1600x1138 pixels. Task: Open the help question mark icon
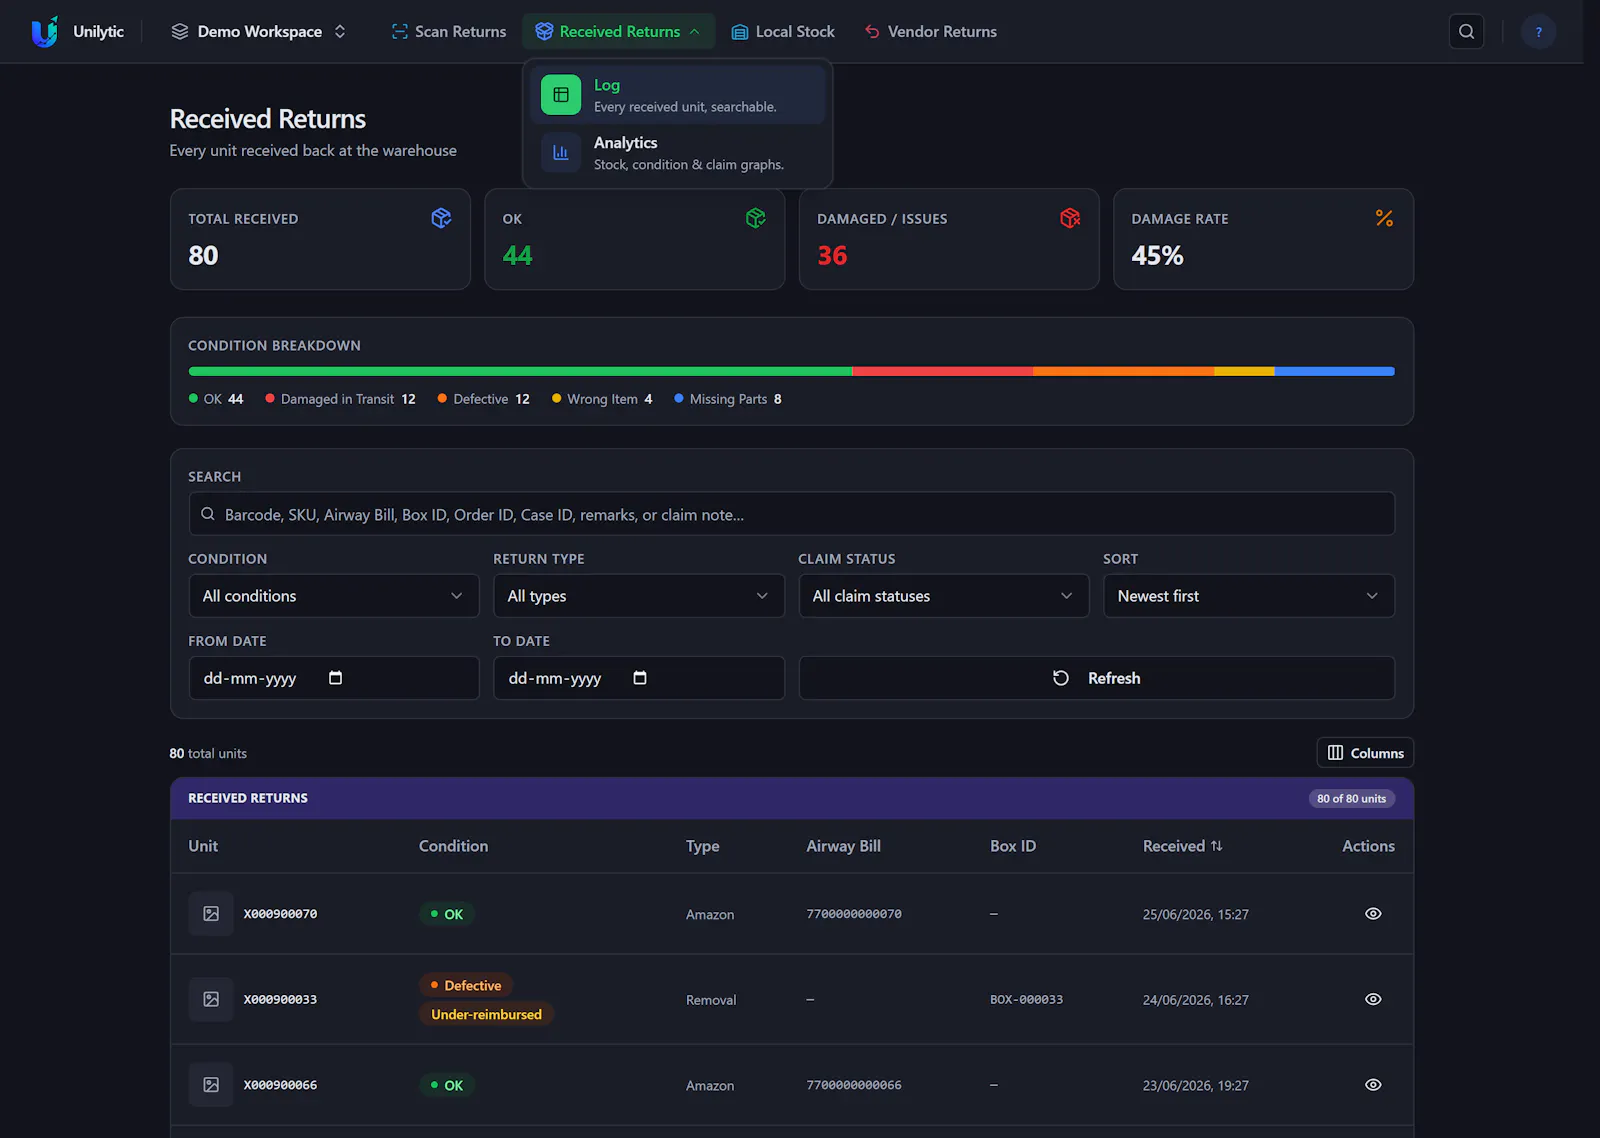tap(1538, 31)
